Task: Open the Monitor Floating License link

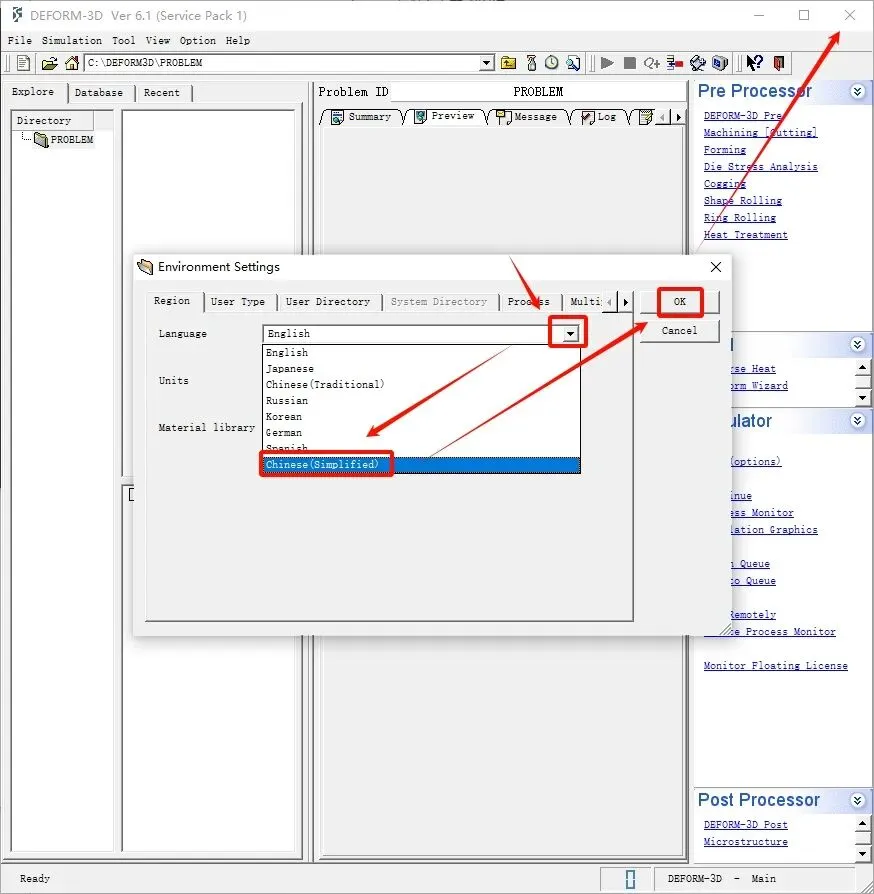Action: point(775,666)
